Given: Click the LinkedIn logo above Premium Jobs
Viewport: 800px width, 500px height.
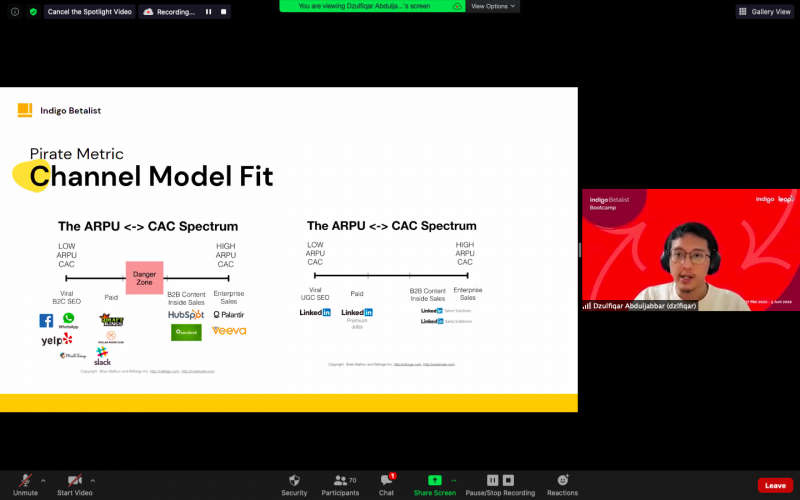Looking at the screenshot, I should point(357,312).
